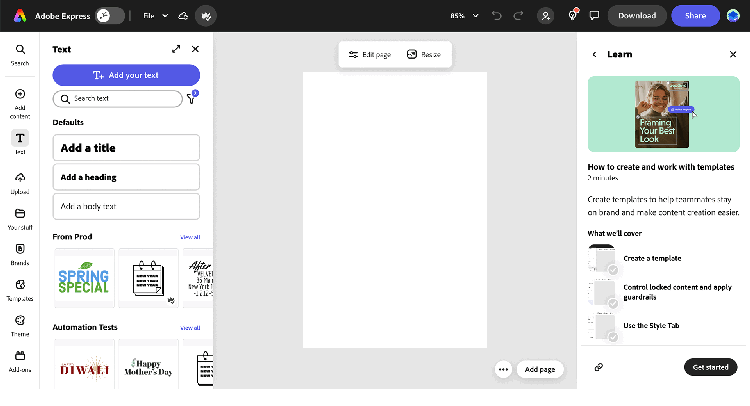The width and height of the screenshot is (750, 406).
Task: Click the Get started button
Action: [x=710, y=367]
